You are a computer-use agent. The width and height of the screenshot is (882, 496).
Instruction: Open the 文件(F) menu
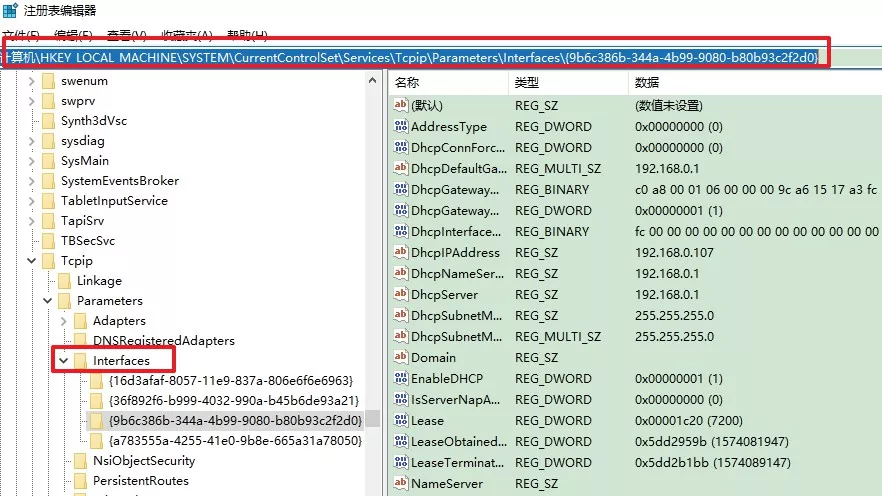(20, 35)
